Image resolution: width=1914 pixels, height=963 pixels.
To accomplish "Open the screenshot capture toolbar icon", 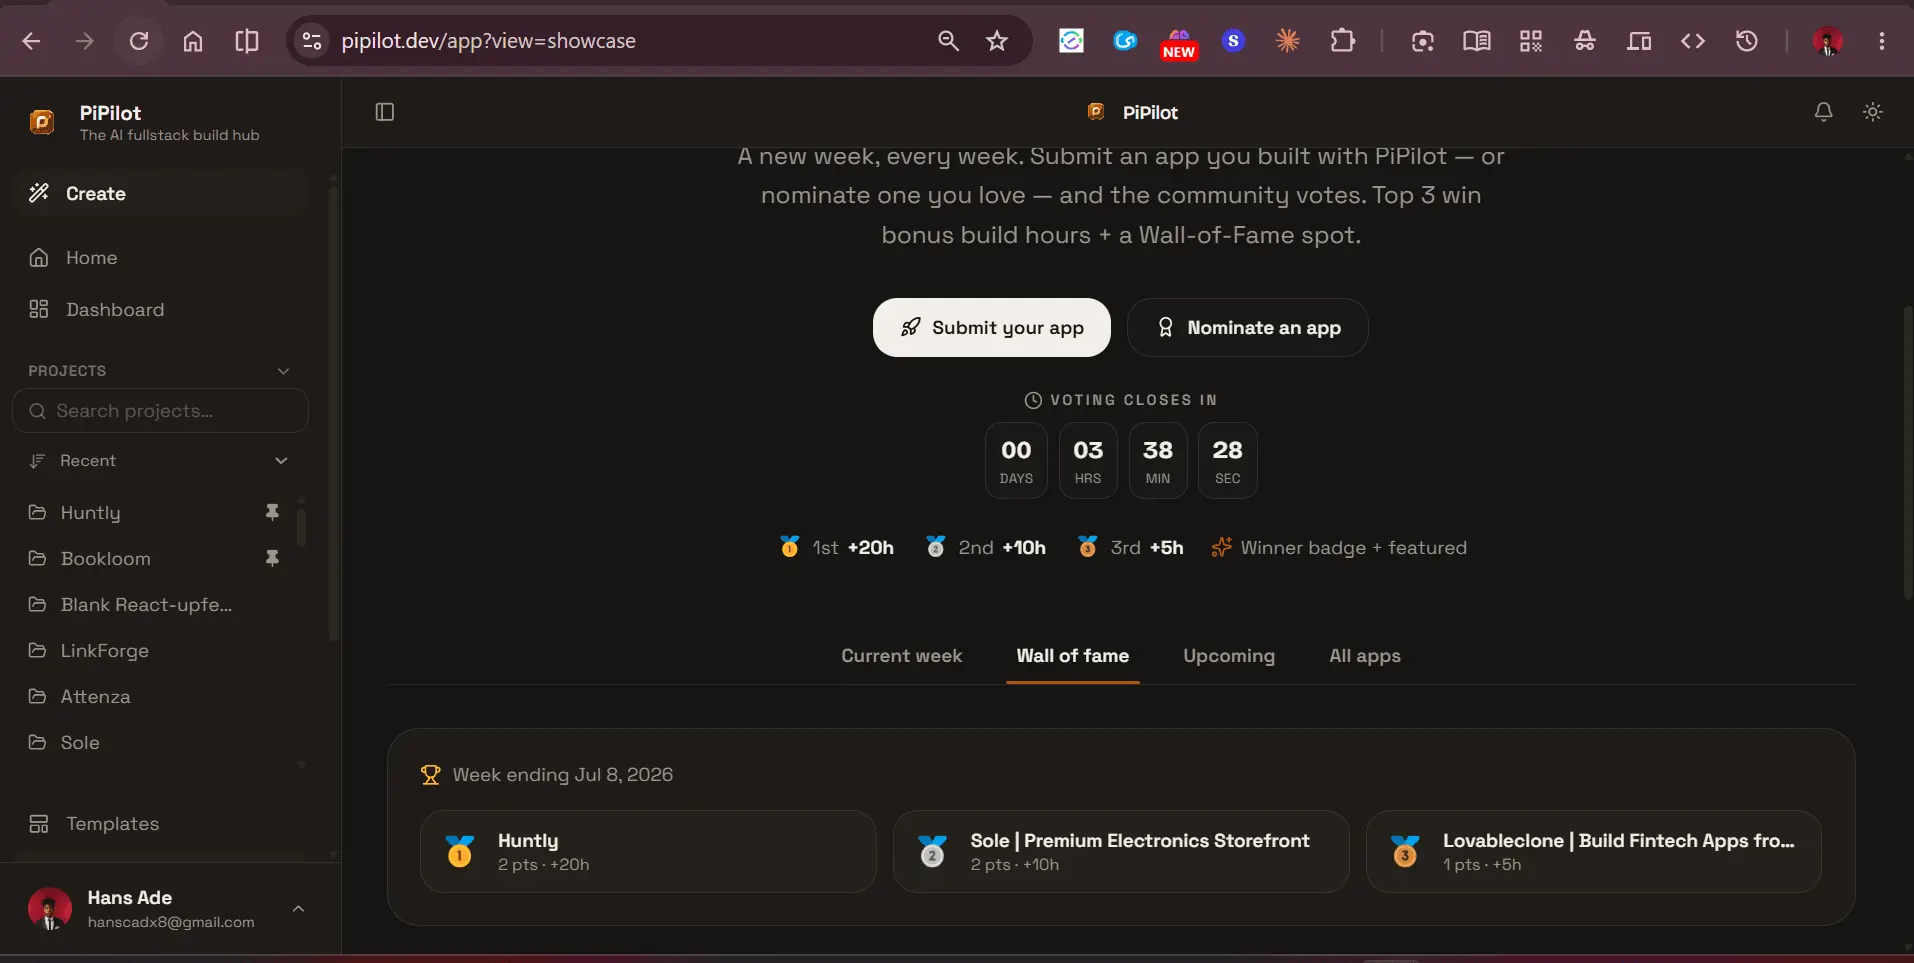I will [x=1423, y=41].
